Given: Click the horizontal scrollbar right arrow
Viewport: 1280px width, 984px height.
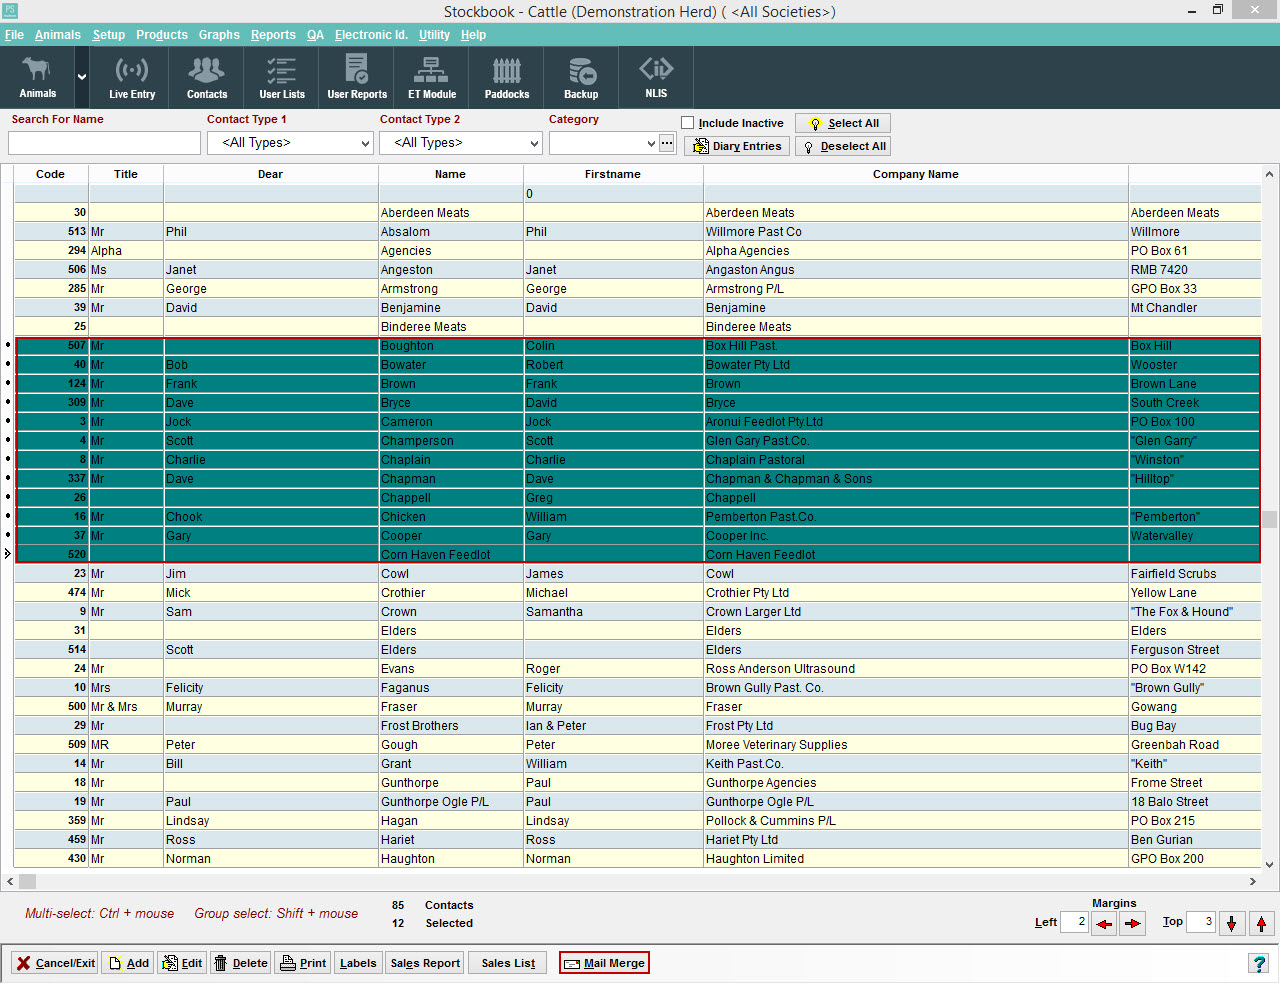Looking at the screenshot, I should pyautogui.click(x=1253, y=881).
